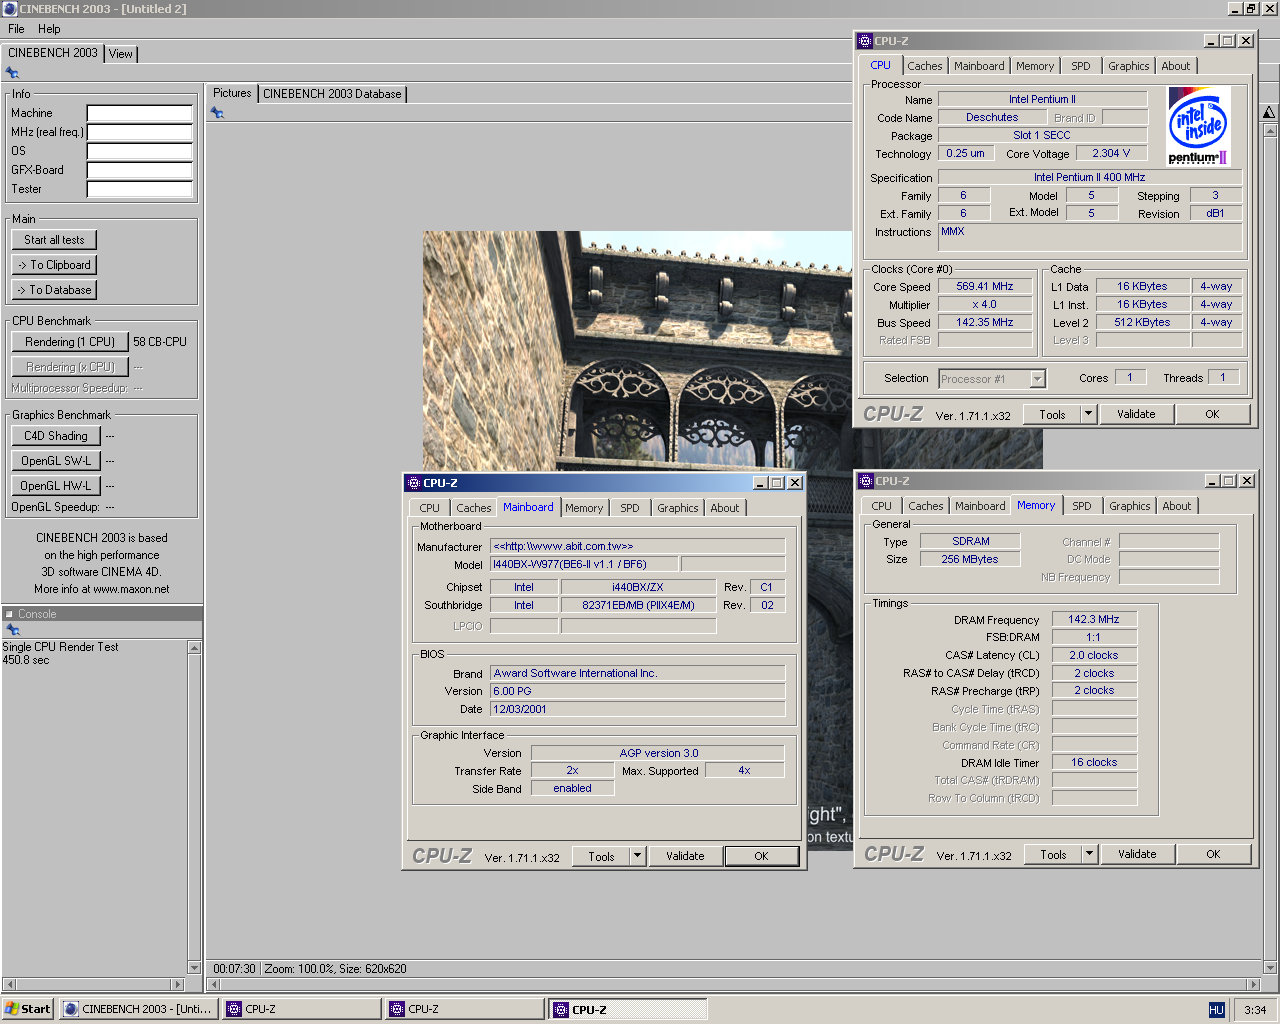Open the File menu
The height and width of the screenshot is (1024, 1280).
point(16,29)
